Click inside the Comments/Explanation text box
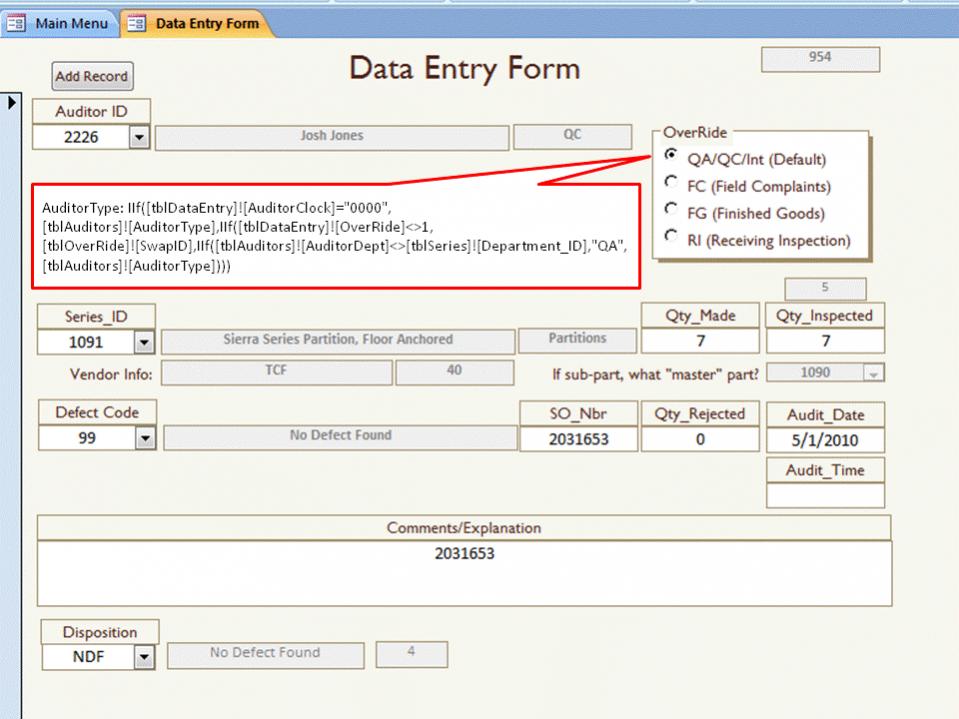Screen dimensions: 959x719 pos(464,574)
